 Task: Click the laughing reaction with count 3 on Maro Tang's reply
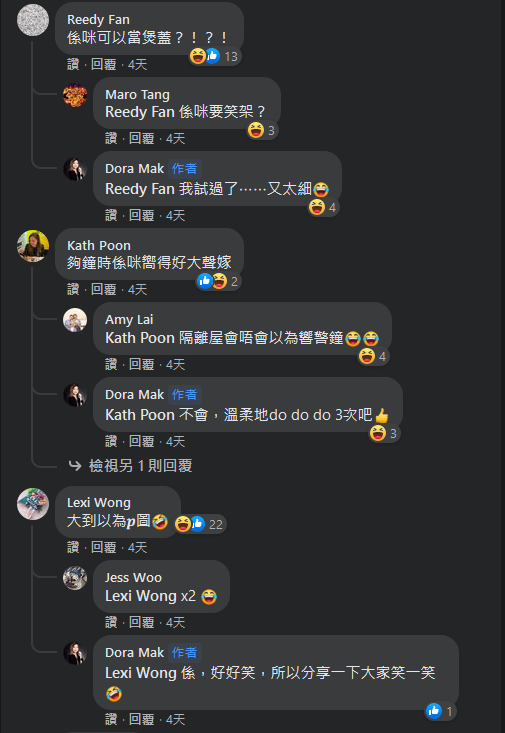262,130
